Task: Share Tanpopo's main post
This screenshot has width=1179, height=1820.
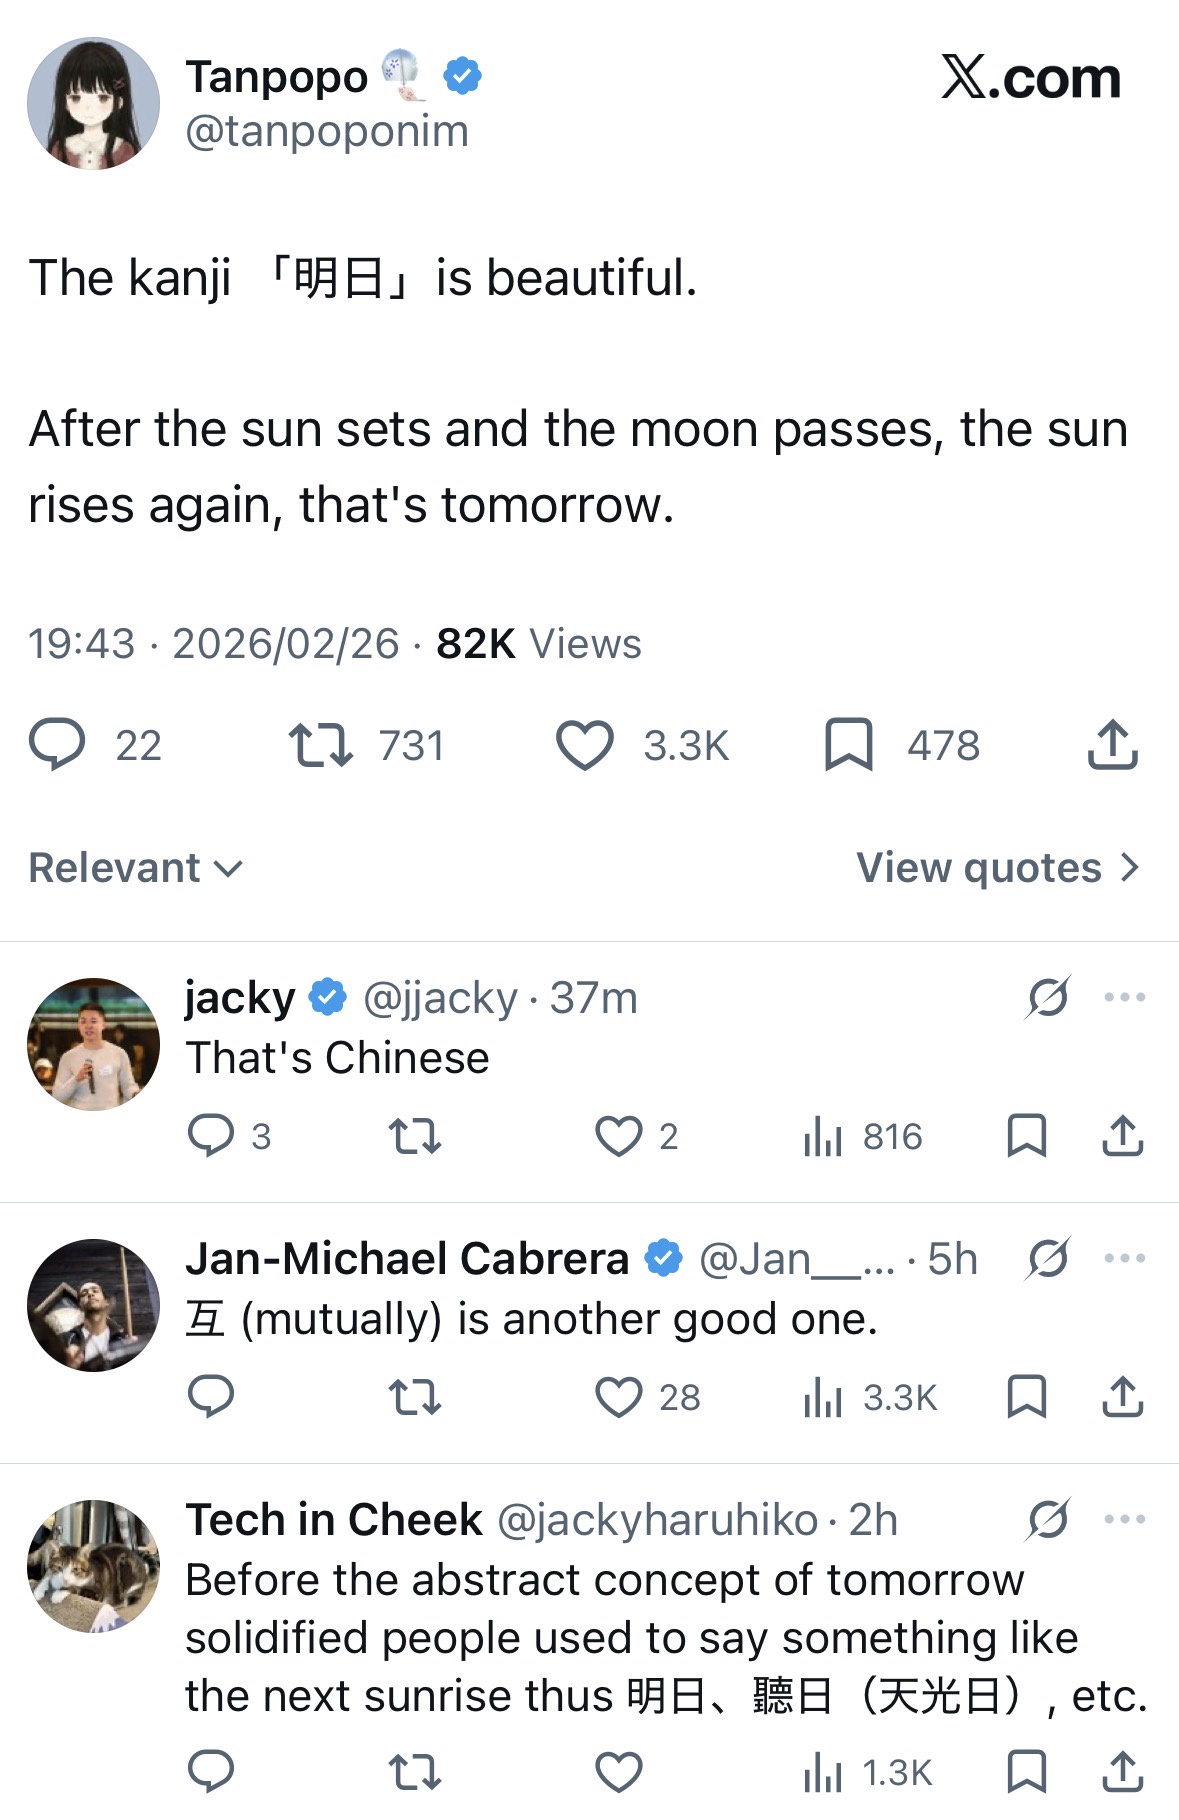Action: point(1112,745)
